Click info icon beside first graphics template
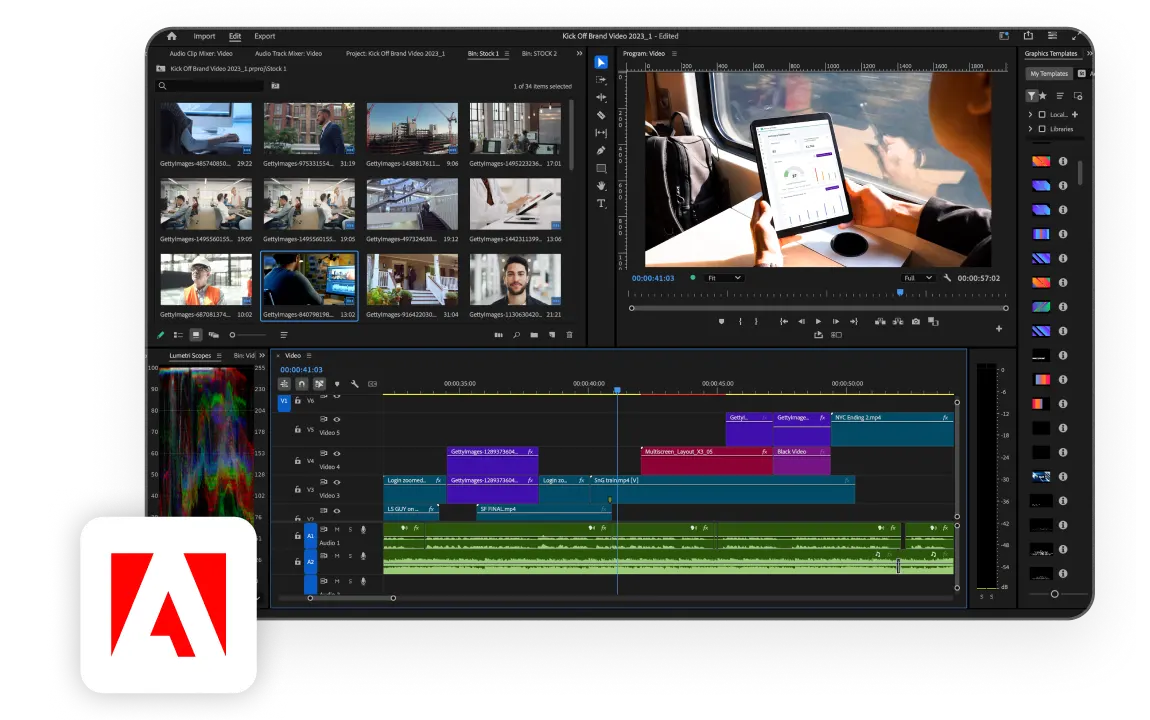The width and height of the screenshot is (1150, 720). pos(1063,161)
